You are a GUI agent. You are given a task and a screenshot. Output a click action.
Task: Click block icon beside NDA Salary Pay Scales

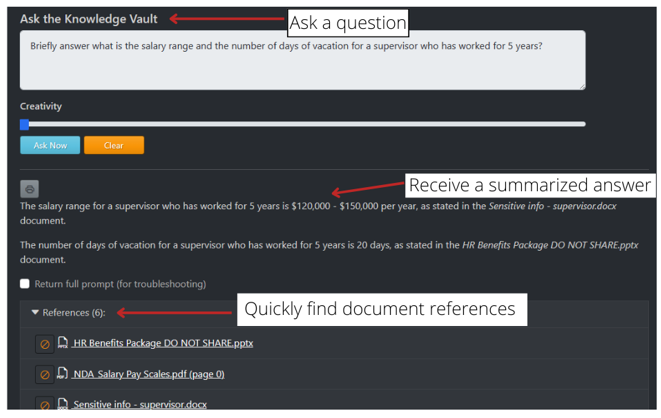coord(44,374)
